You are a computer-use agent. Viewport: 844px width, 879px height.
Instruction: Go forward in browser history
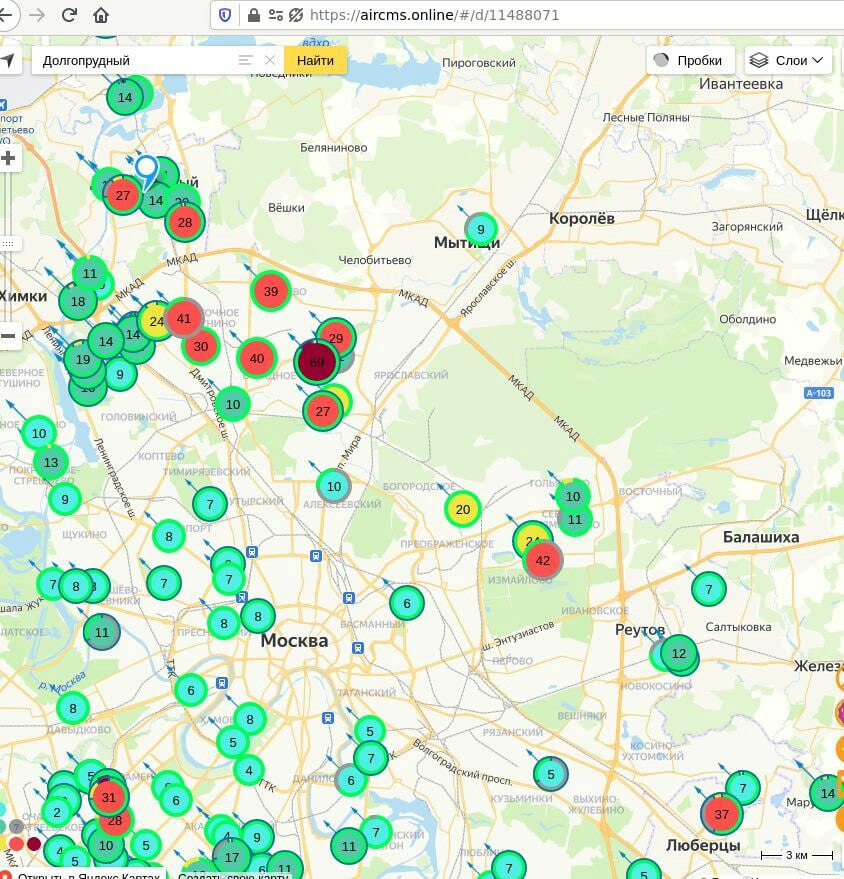click(x=37, y=15)
